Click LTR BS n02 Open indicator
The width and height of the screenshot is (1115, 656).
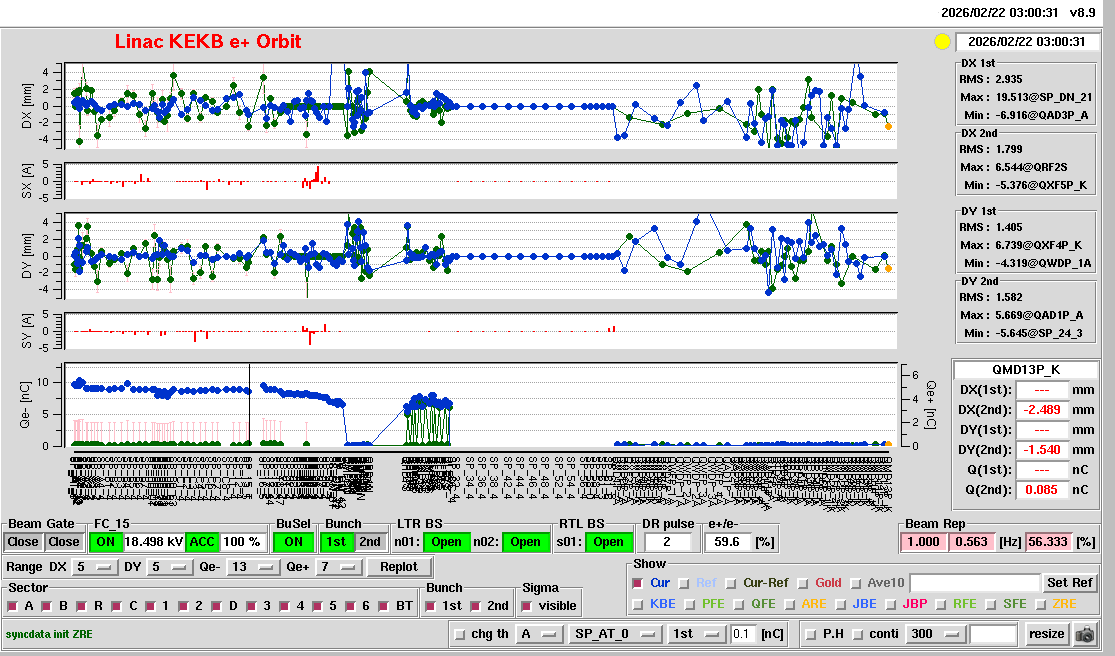pyautogui.click(x=526, y=542)
